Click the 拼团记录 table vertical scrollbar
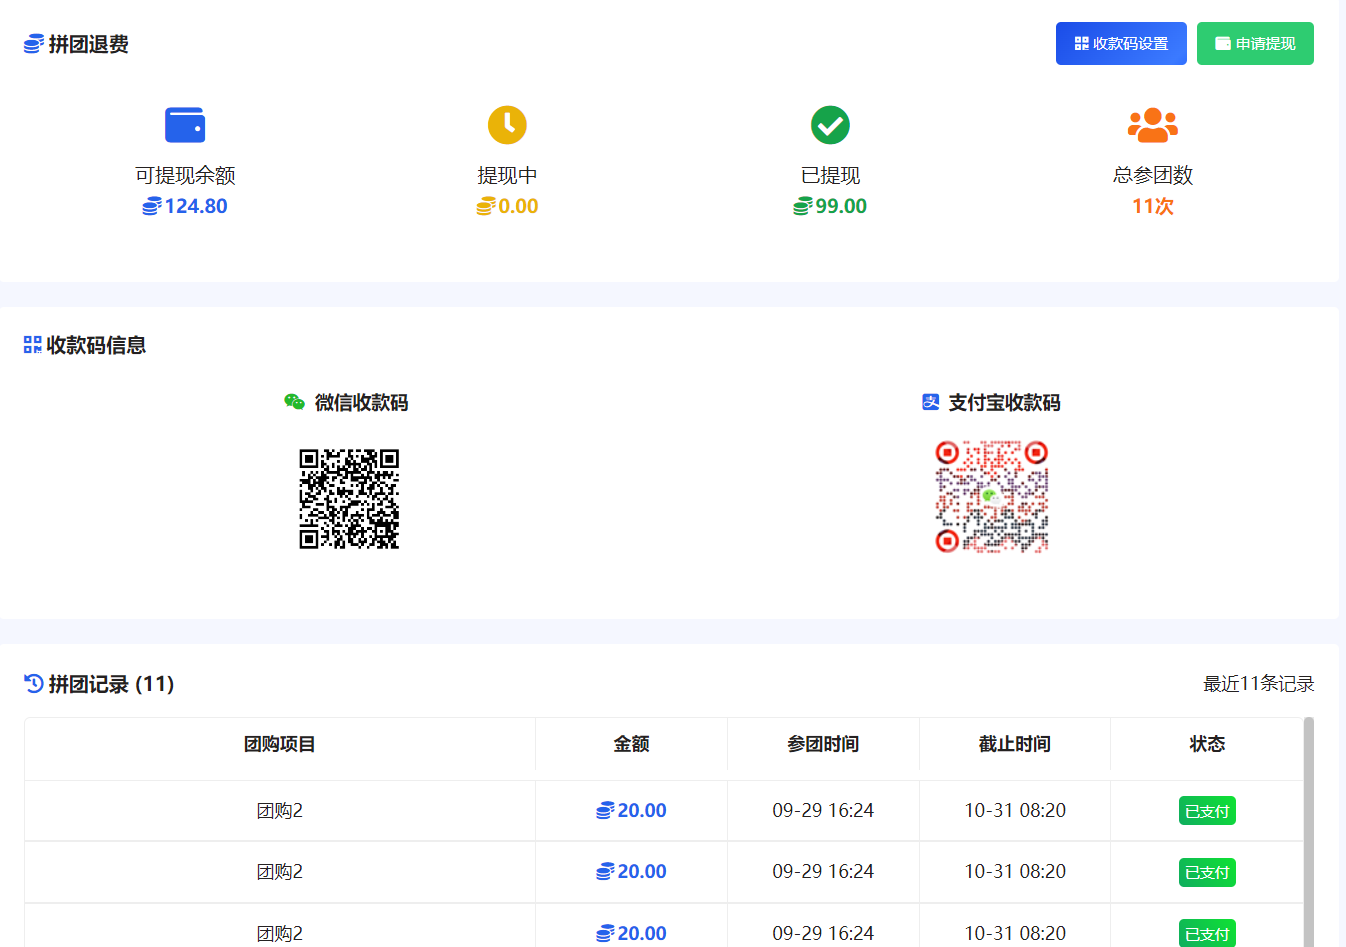This screenshot has width=1346, height=947. (1308, 832)
